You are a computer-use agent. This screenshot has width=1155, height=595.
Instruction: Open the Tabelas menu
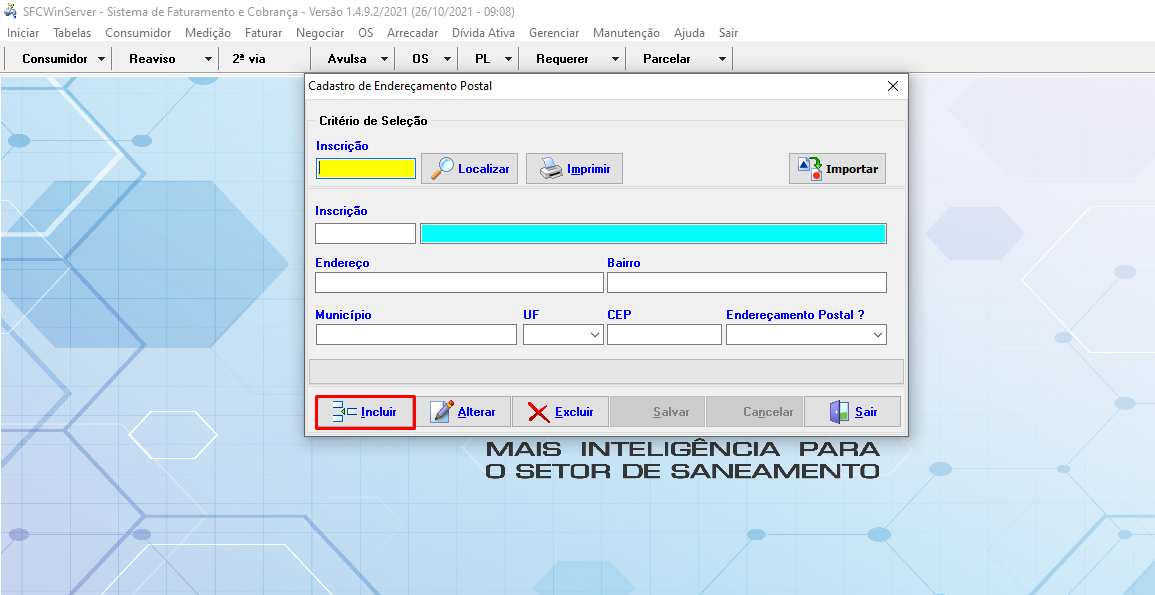(x=72, y=33)
